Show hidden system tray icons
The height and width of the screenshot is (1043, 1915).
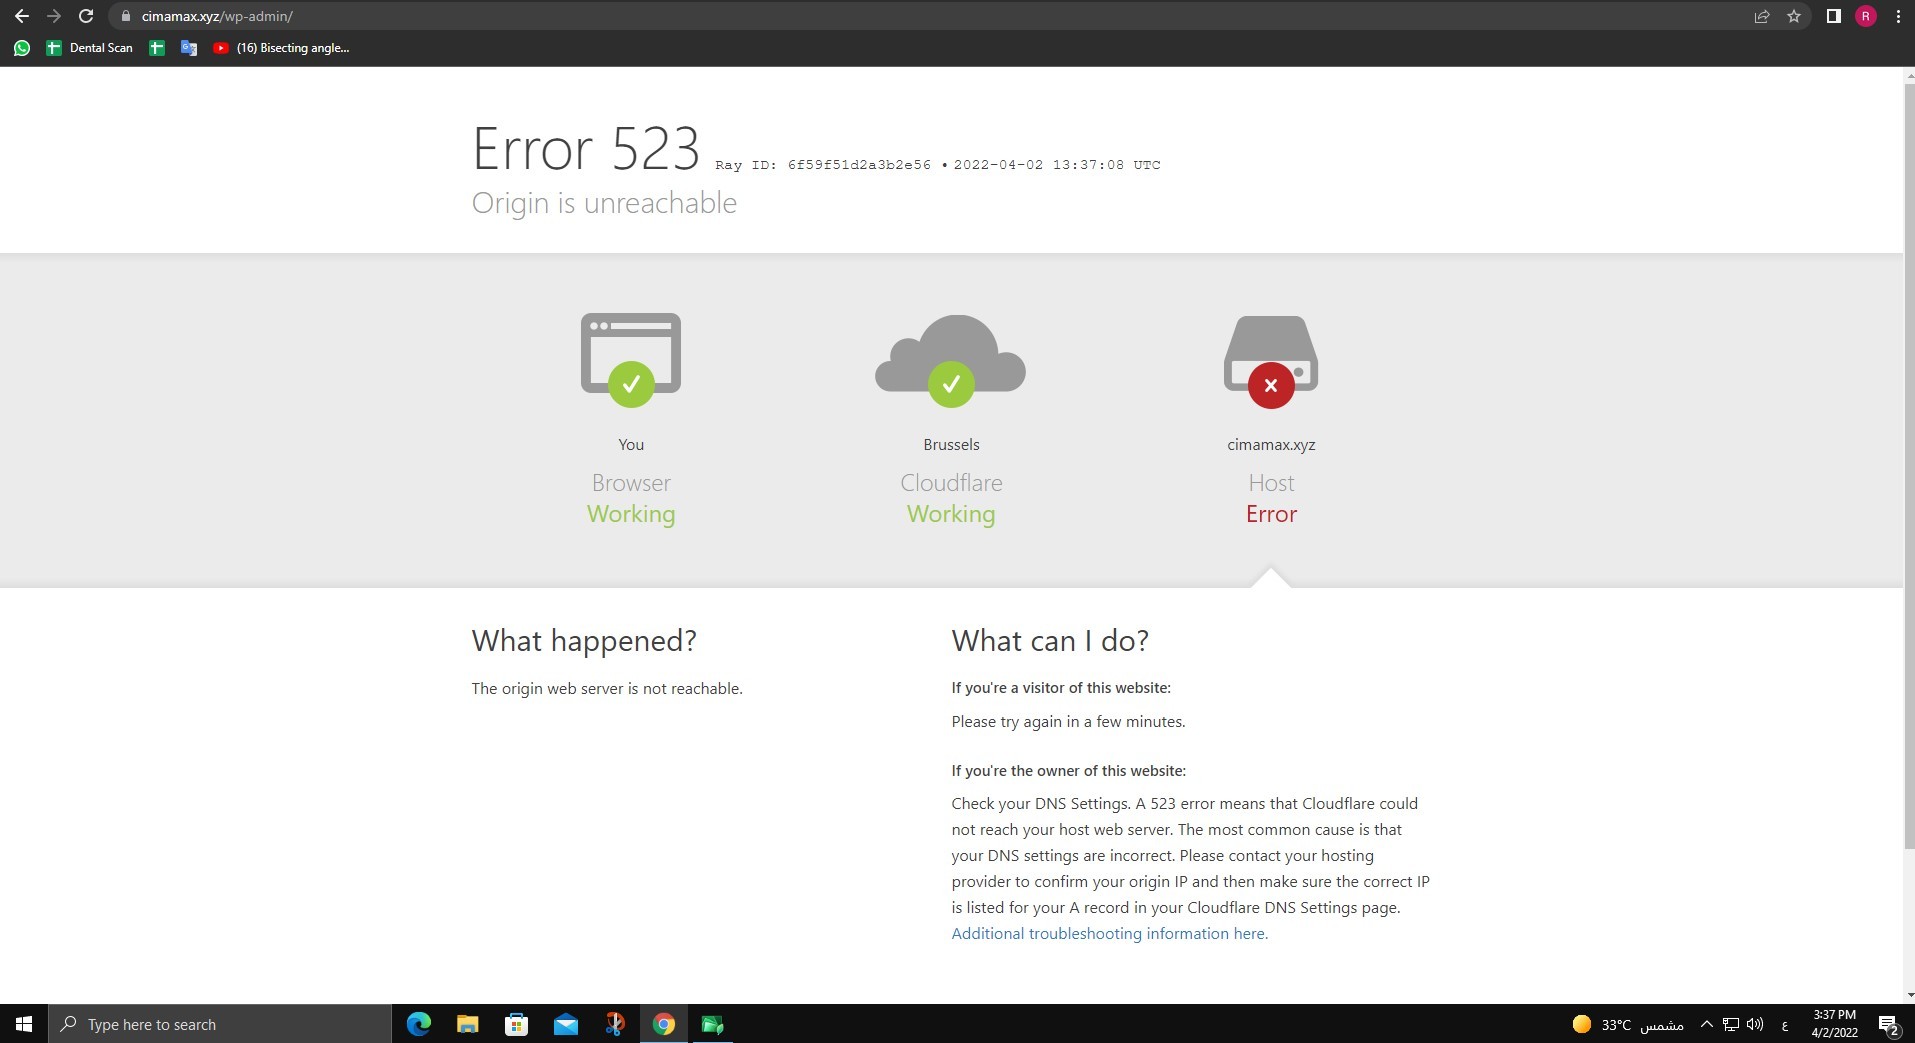[x=1706, y=1024]
